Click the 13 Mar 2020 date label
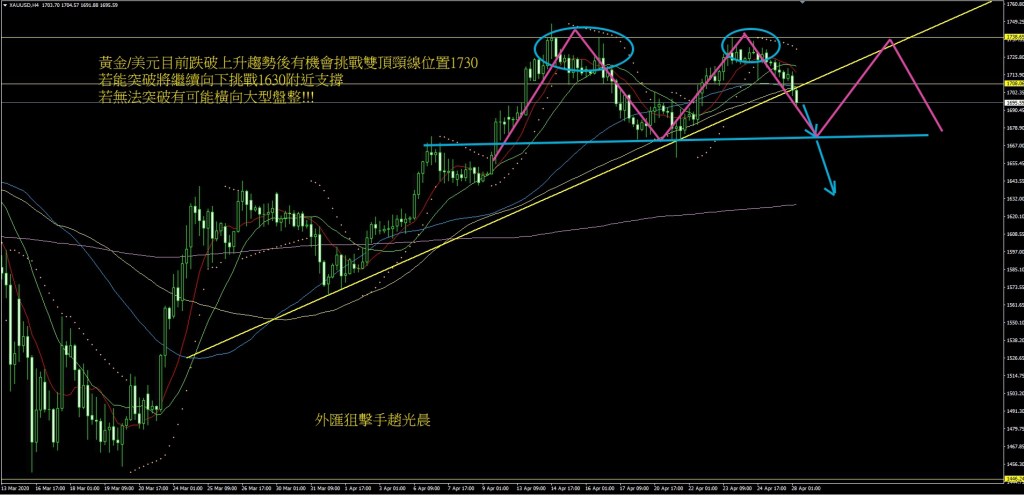Image resolution: width=1024 pixels, height=495 pixels. point(20,489)
